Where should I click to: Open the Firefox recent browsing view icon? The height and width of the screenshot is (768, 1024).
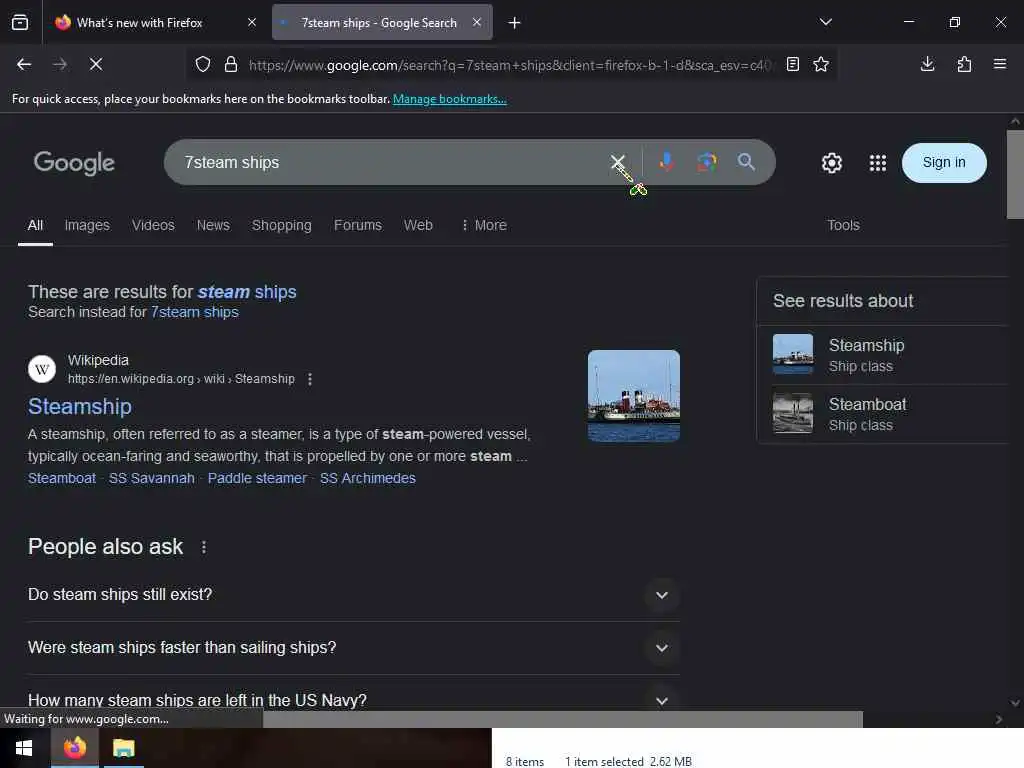(20, 22)
